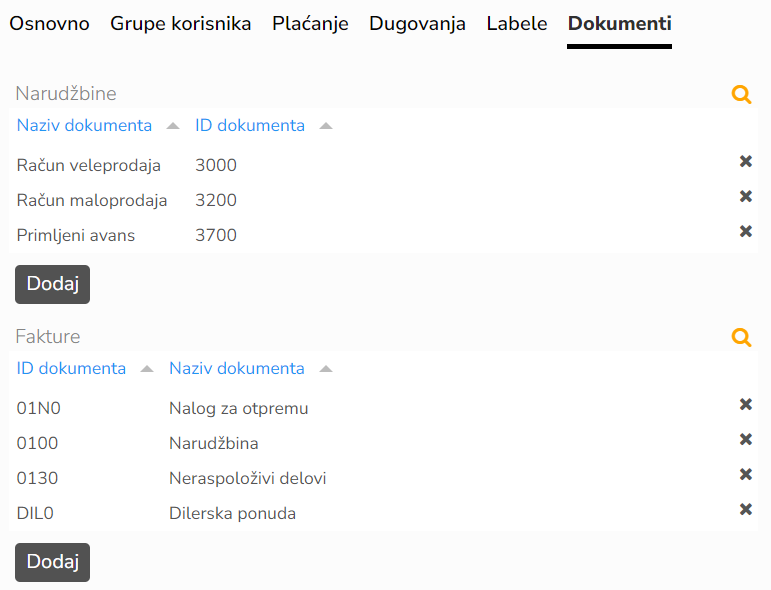Switch to the Osnovno tab
Screen dimensions: 771x590
click(x=49, y=24)
